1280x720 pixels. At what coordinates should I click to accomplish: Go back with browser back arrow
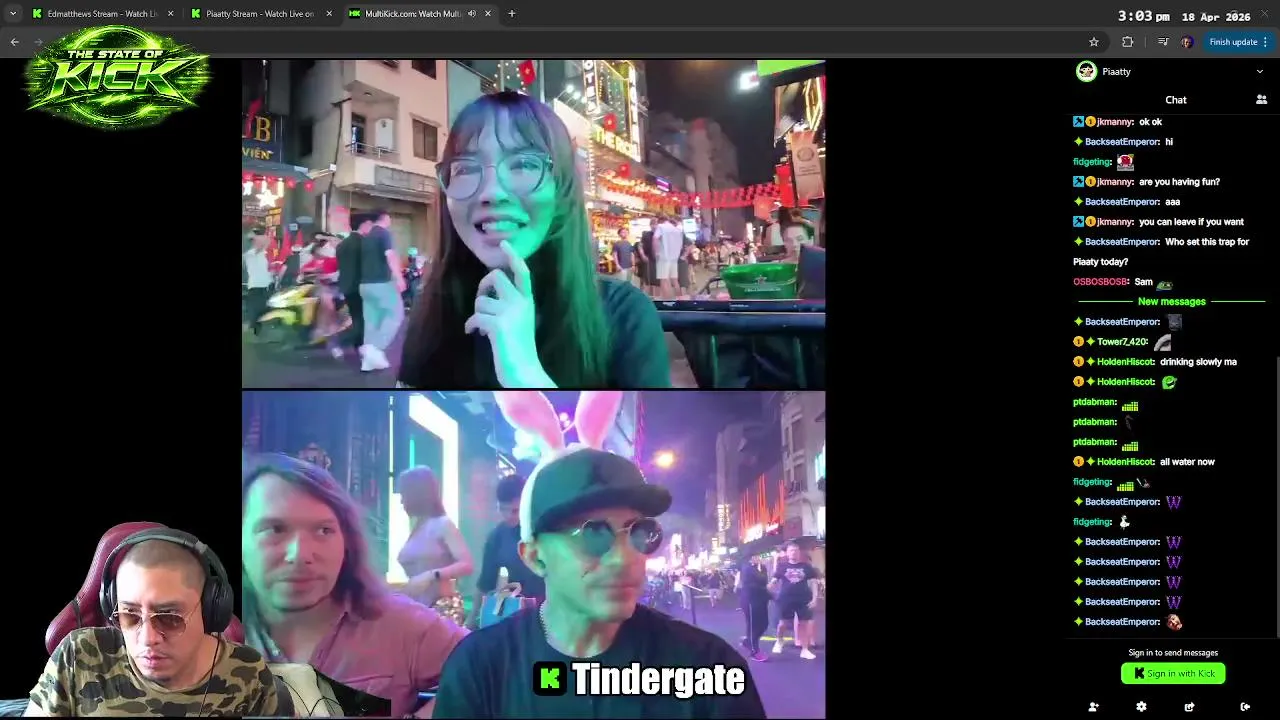pyautogui.click(x=15, y=42)
